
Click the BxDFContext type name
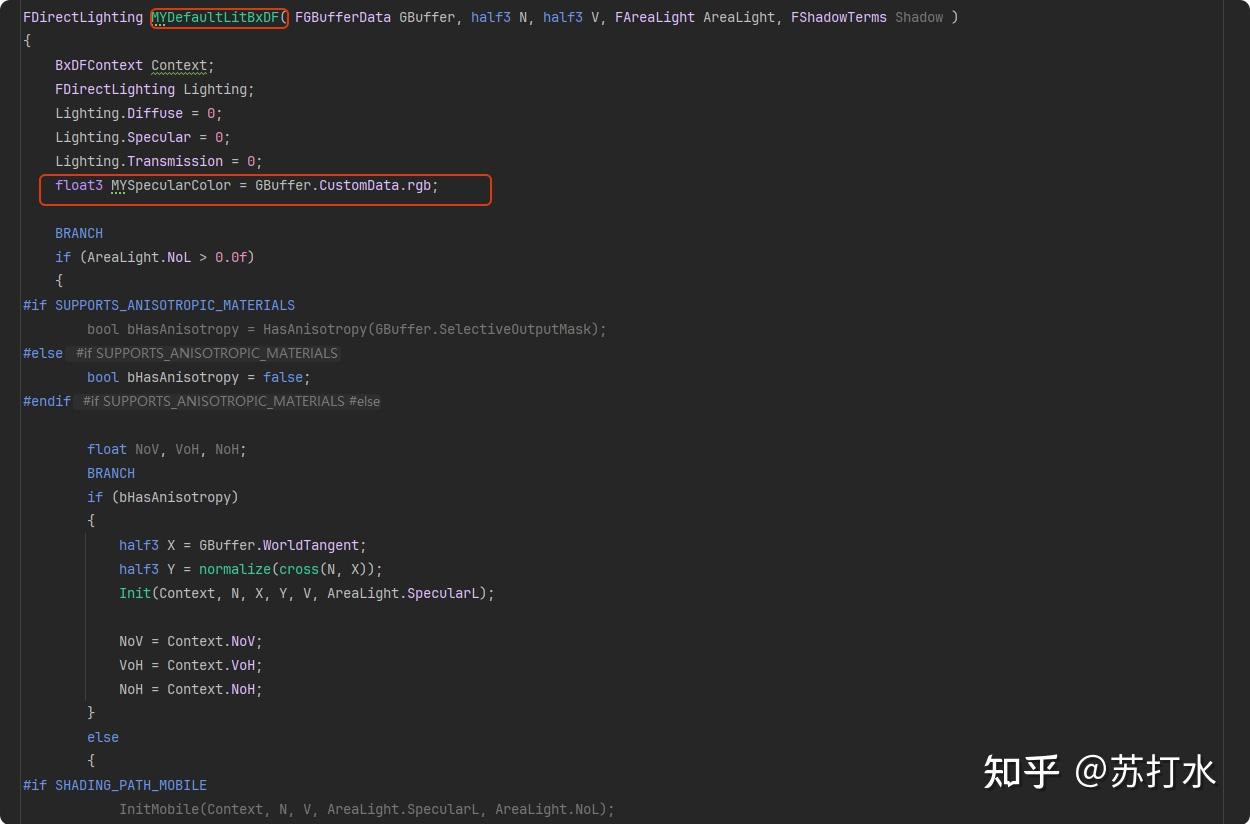[99, 65]
